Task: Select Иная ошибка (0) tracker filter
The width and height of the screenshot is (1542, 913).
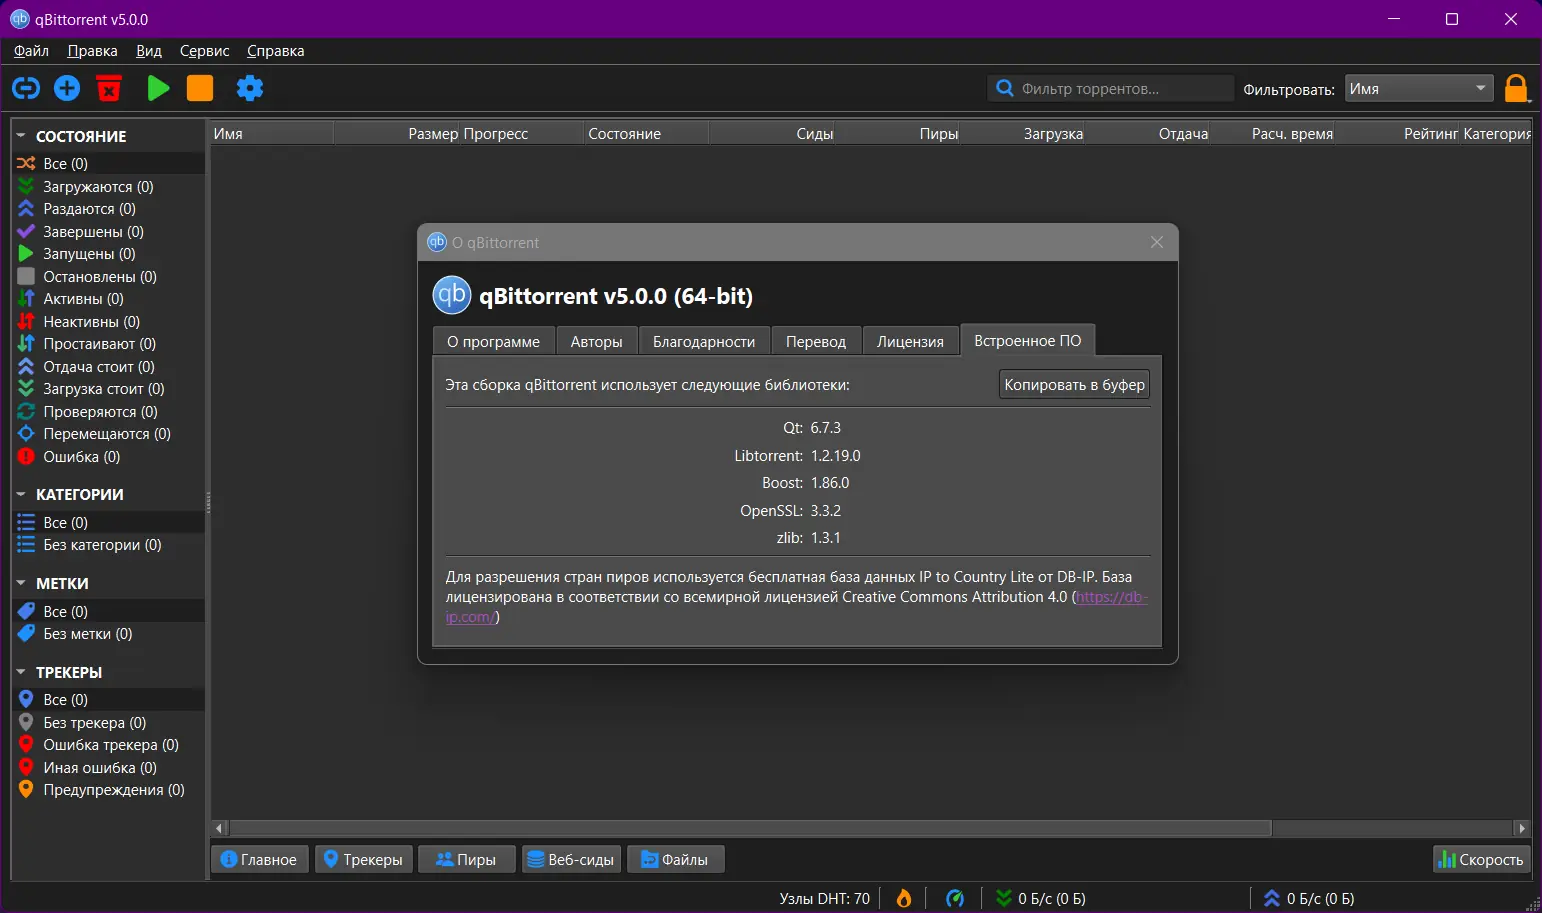Action: [x=108, y=767]
